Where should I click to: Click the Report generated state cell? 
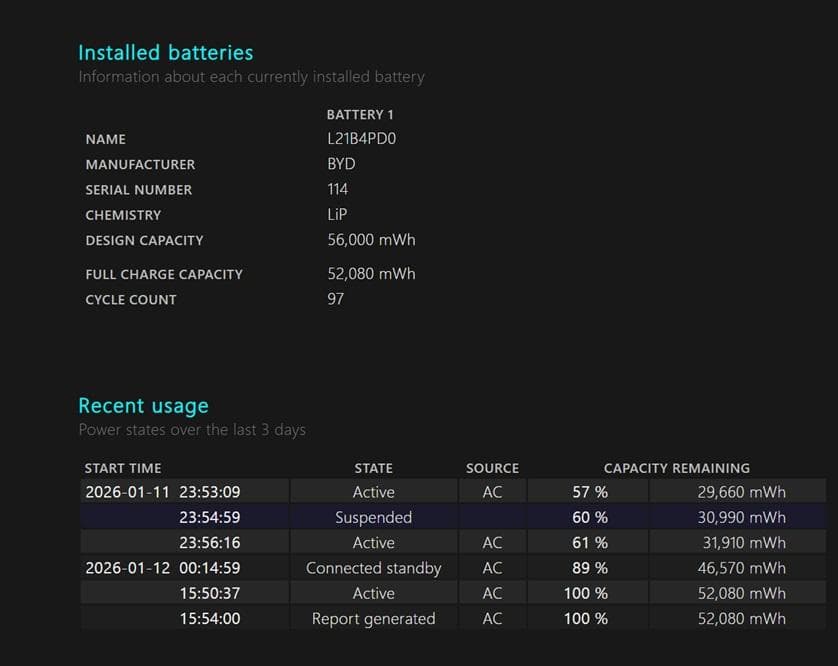(x=373, y=619)
